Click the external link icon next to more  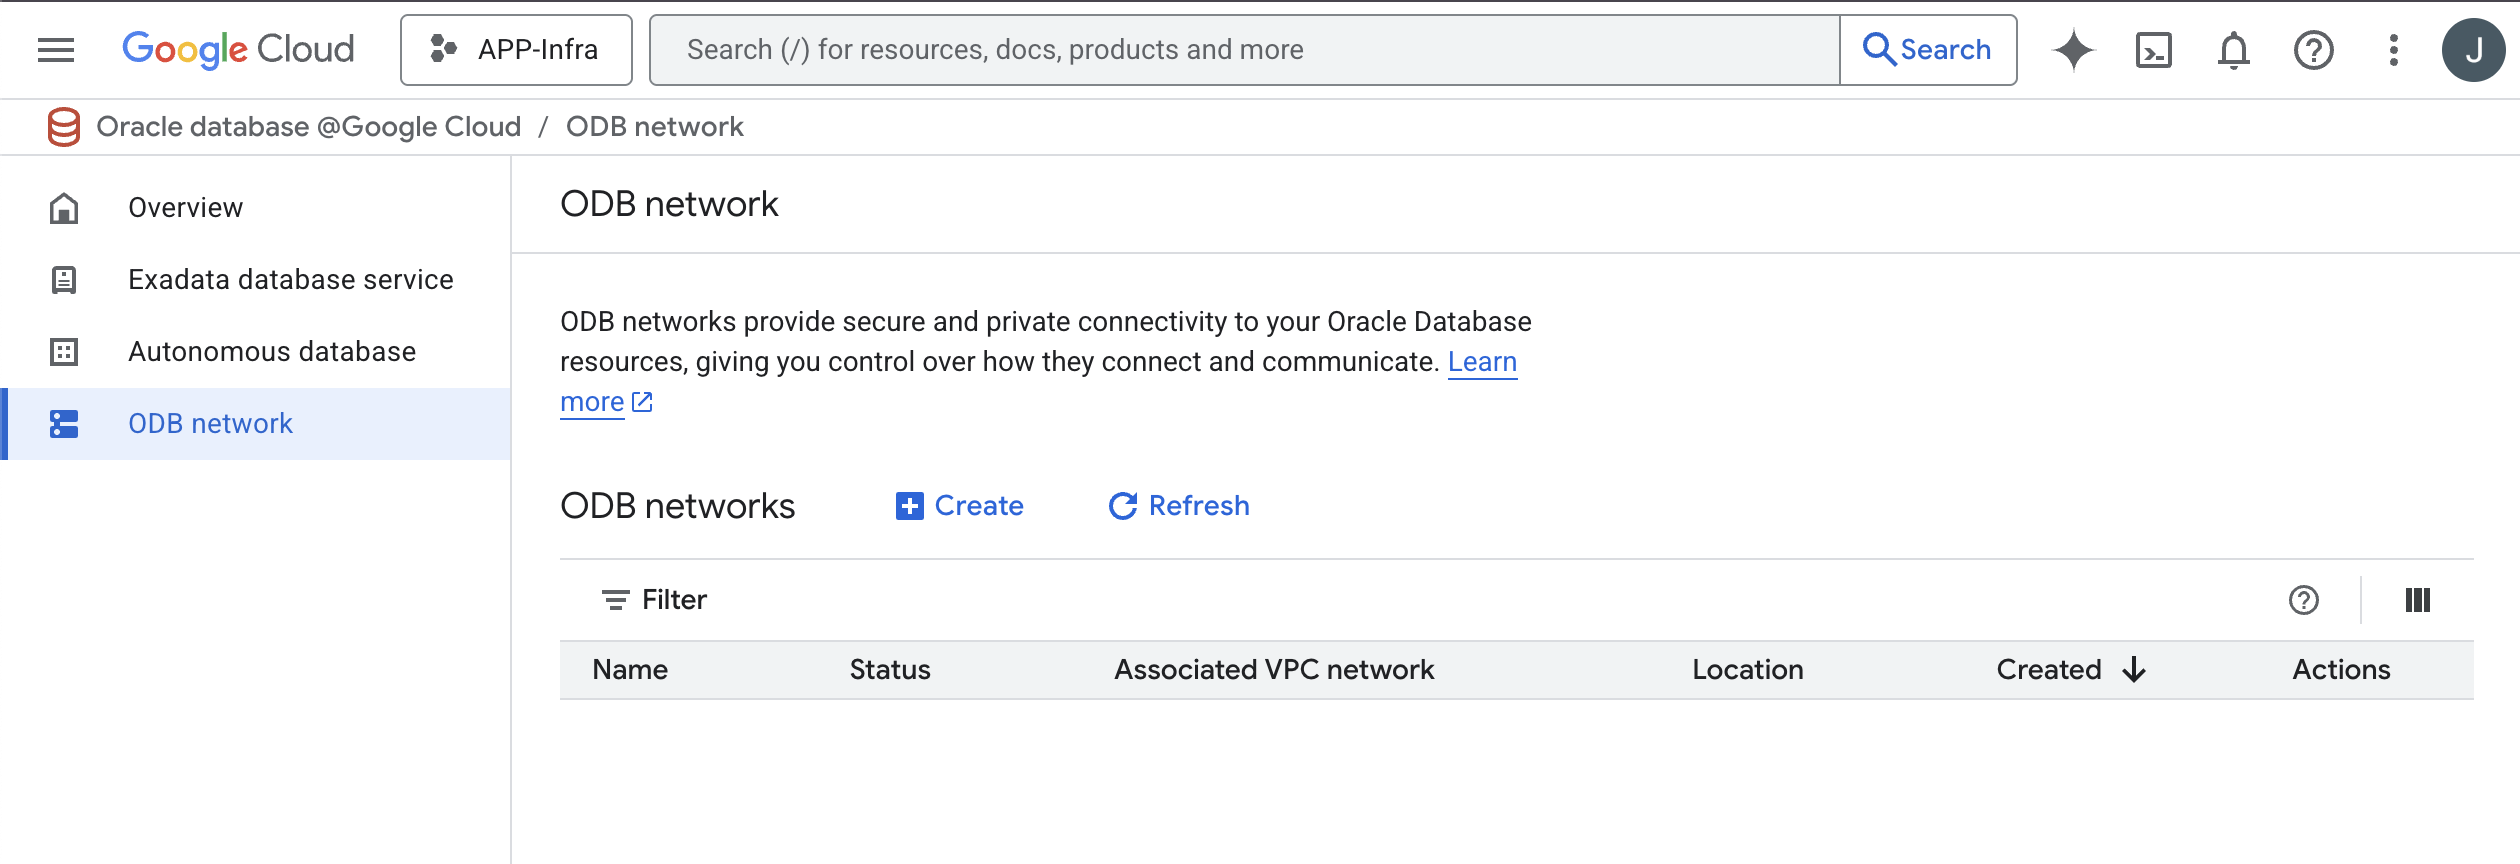[642, 402]
